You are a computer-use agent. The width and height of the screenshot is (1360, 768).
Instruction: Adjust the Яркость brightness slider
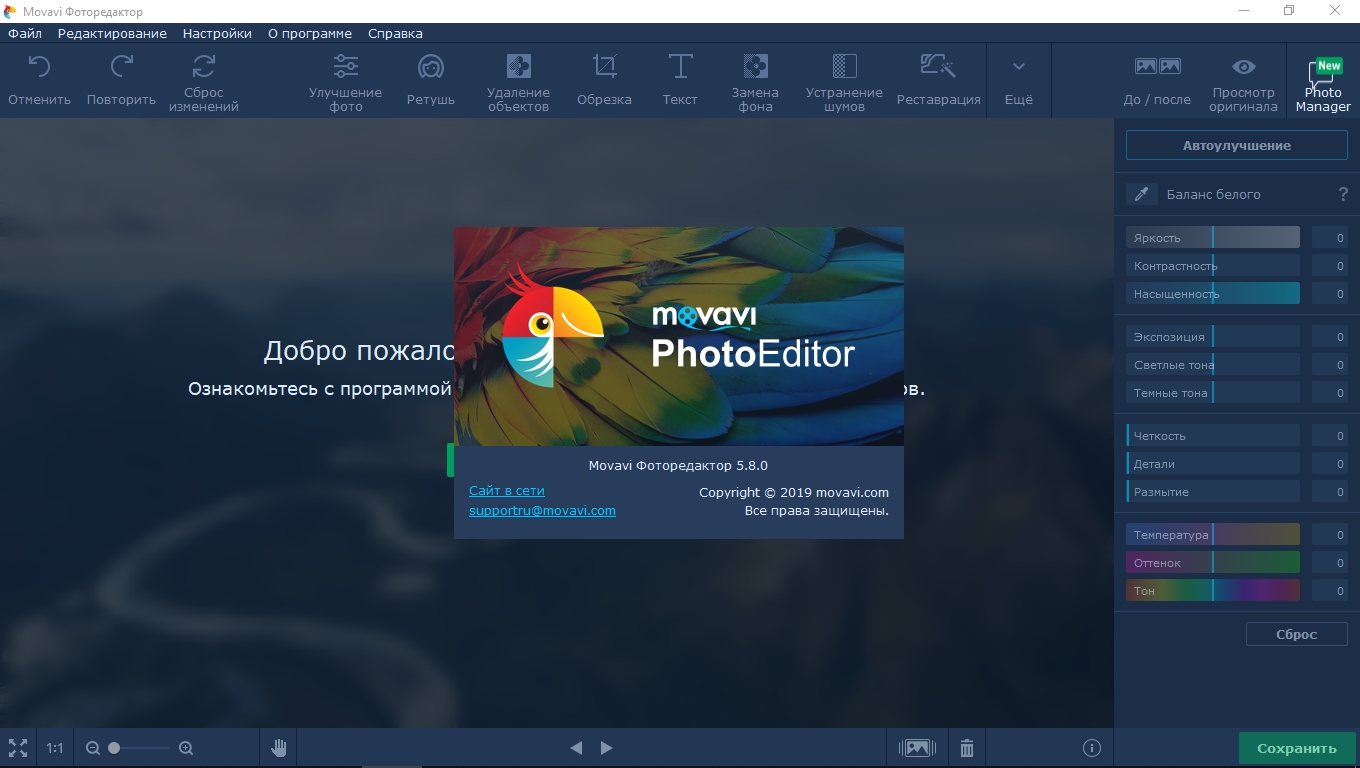pyautogui.click(x=1213, y=238)
